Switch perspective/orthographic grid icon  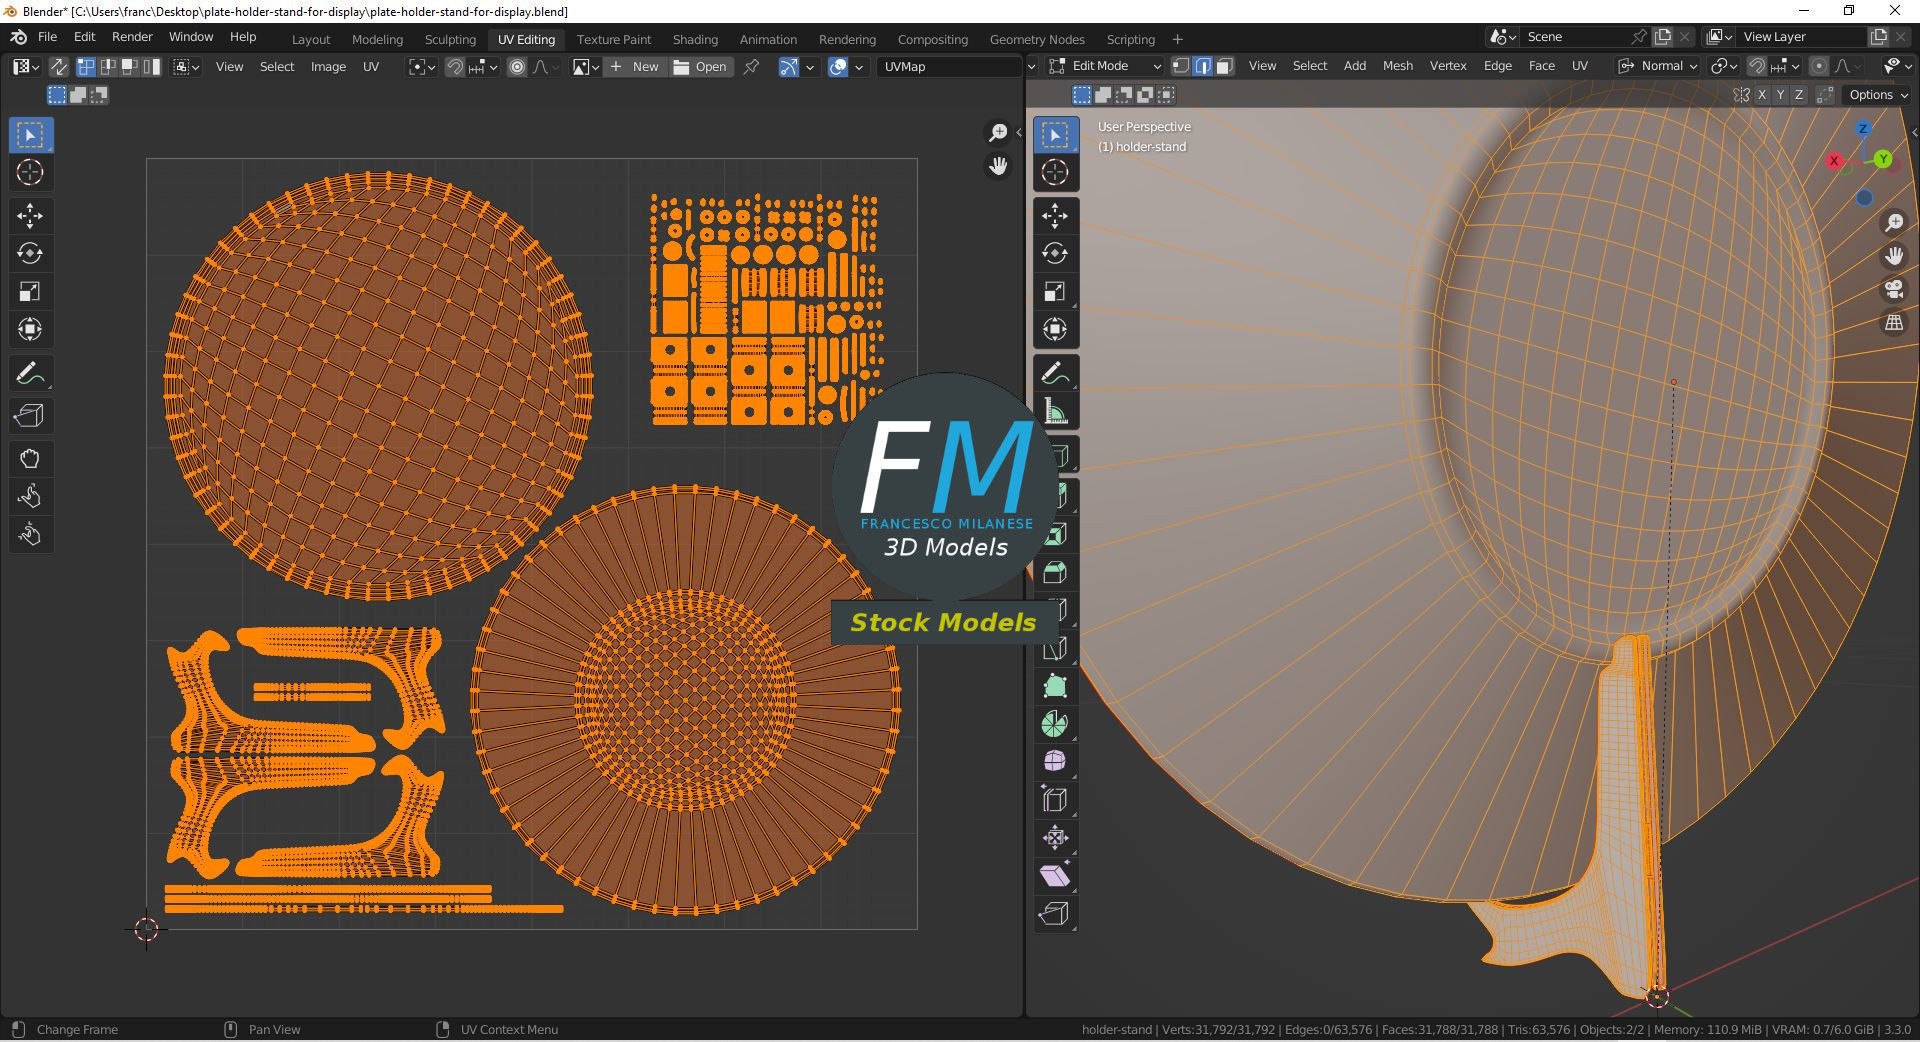coord(1894,323)
